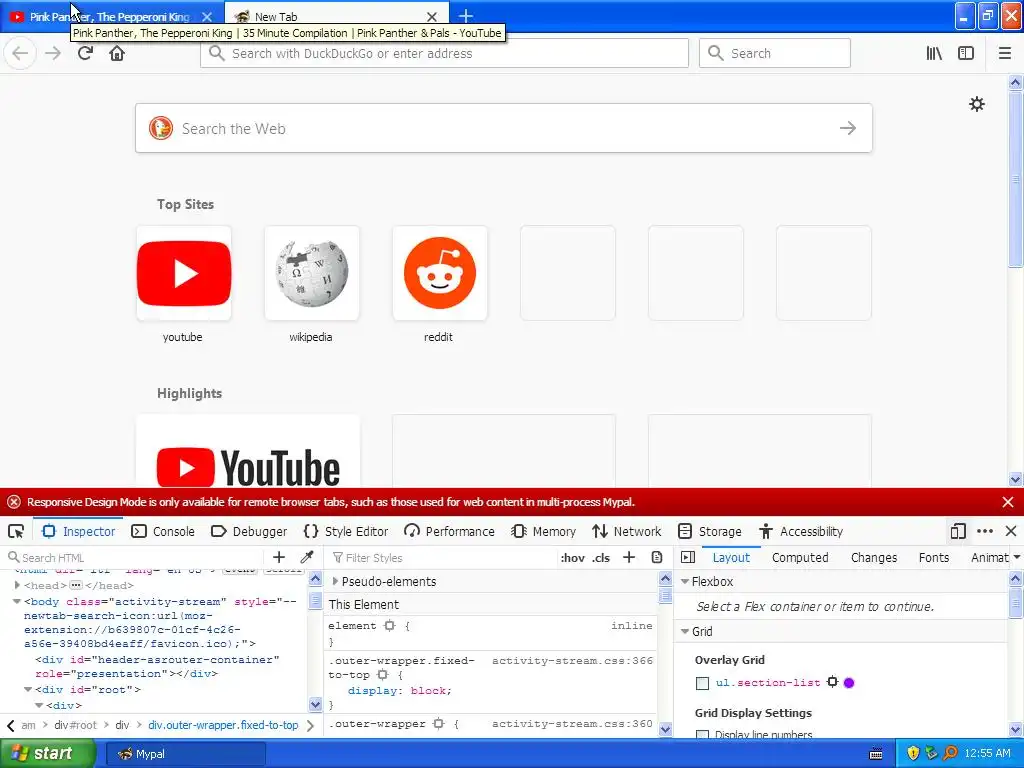The height and width of the screenshot is (768, 1024).
Task: Expand the Pseudo-elements section
Action: (336, 581)
